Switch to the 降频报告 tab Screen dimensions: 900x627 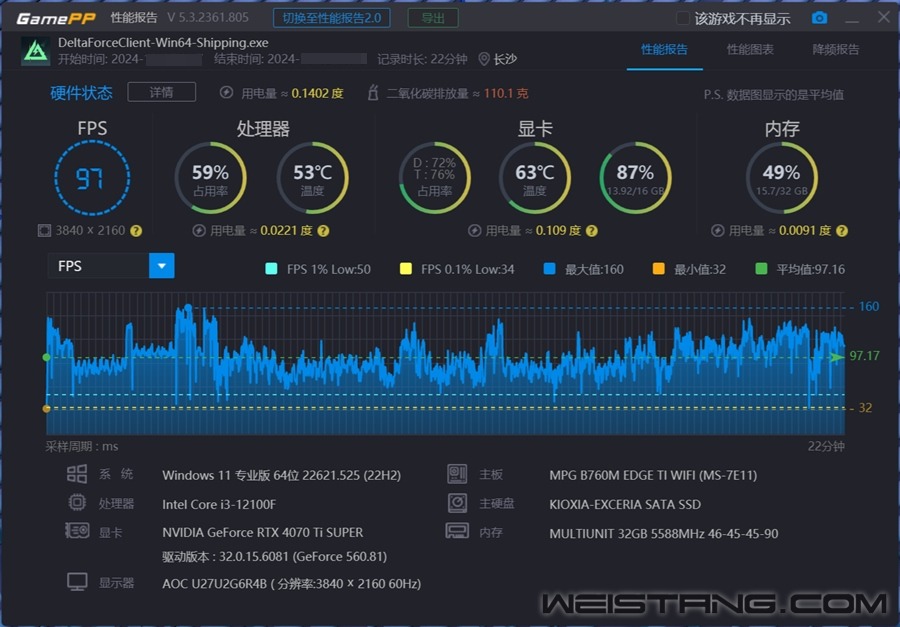point(836,49)
